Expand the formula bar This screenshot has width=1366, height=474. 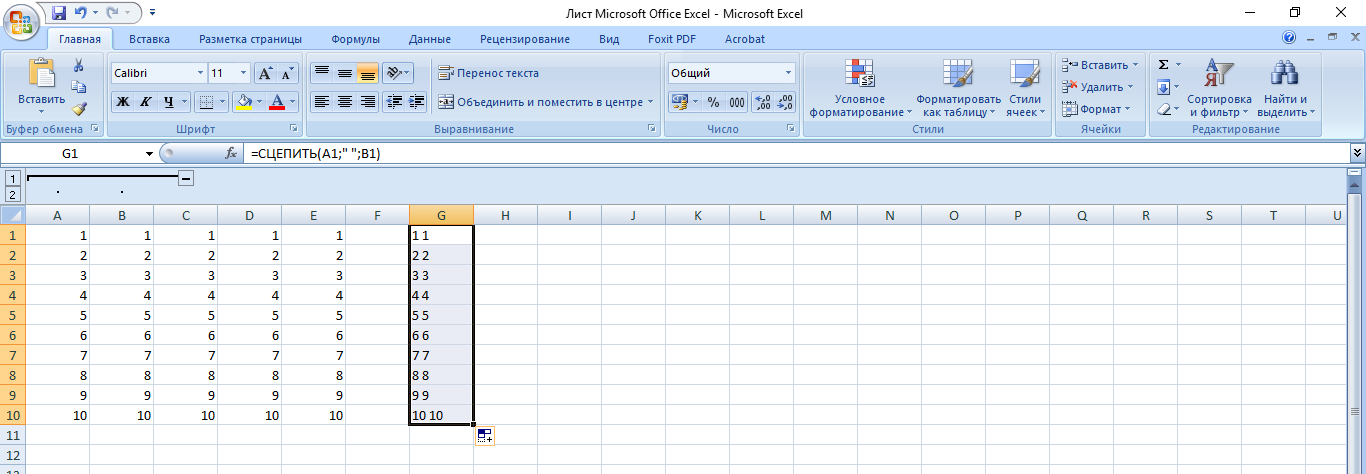1357,153
